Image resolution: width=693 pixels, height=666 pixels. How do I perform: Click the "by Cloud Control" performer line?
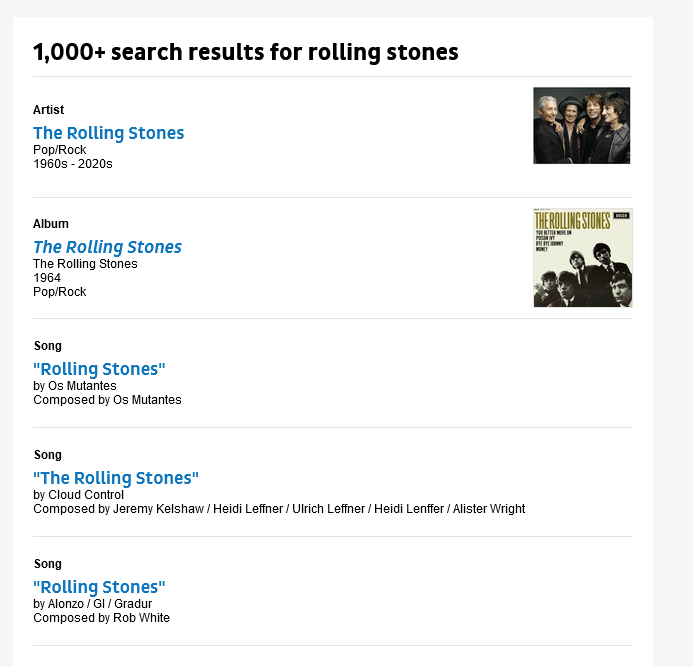pos(78,495)
